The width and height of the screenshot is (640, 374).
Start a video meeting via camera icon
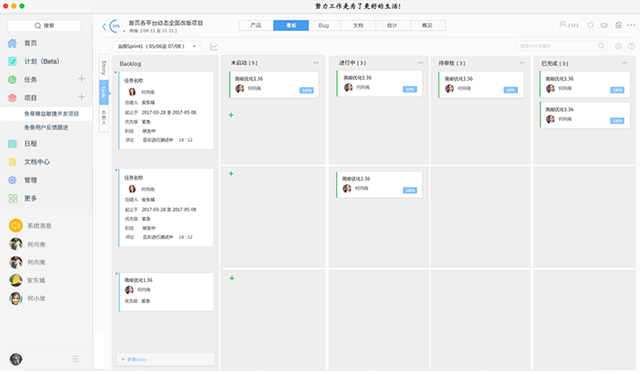pyautogui.click(x=604, y=25)
